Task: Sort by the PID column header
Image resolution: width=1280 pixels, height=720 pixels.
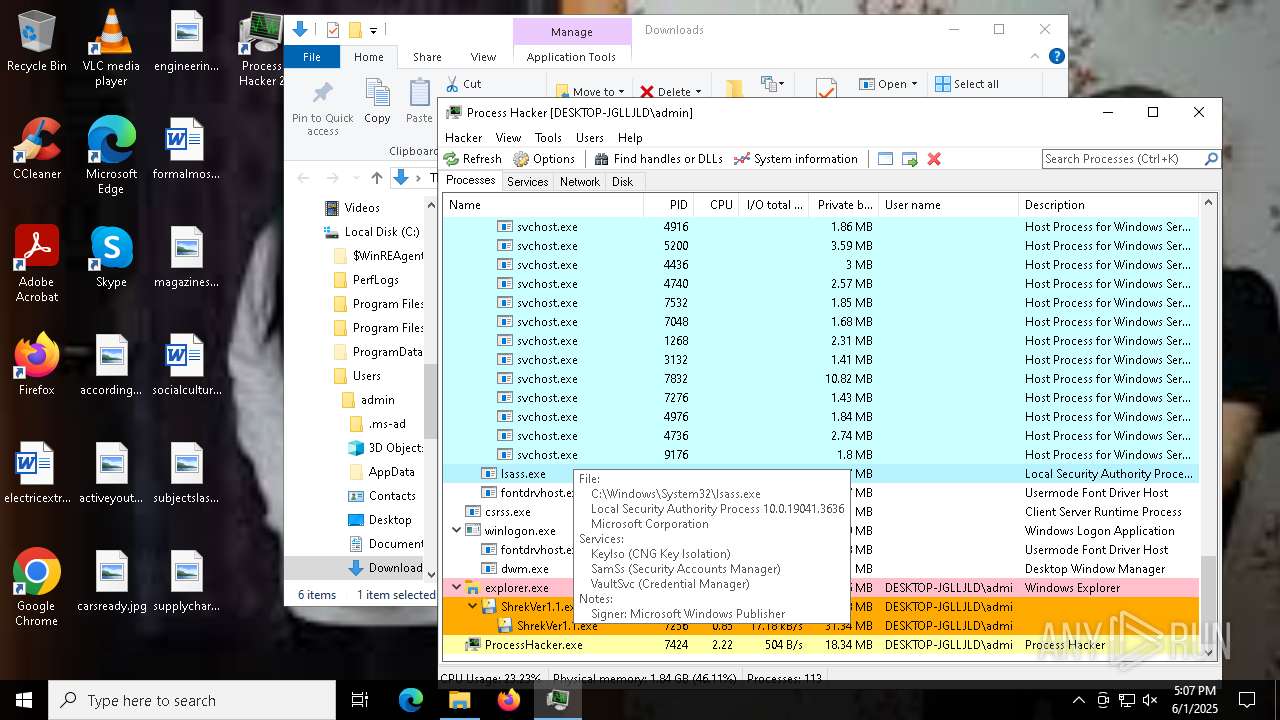Action: [x=669, y=205]
